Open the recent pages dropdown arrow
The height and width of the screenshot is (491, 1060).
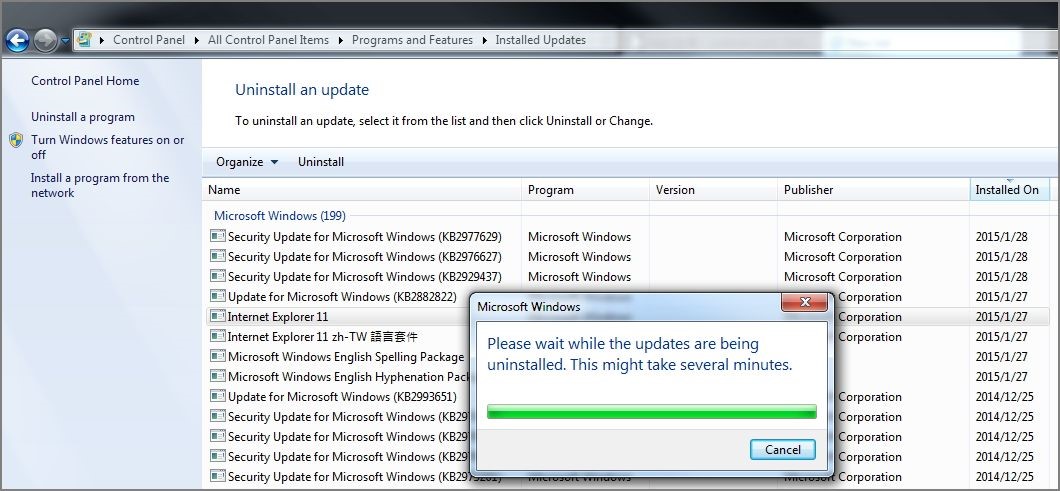(x=65, y=41)
